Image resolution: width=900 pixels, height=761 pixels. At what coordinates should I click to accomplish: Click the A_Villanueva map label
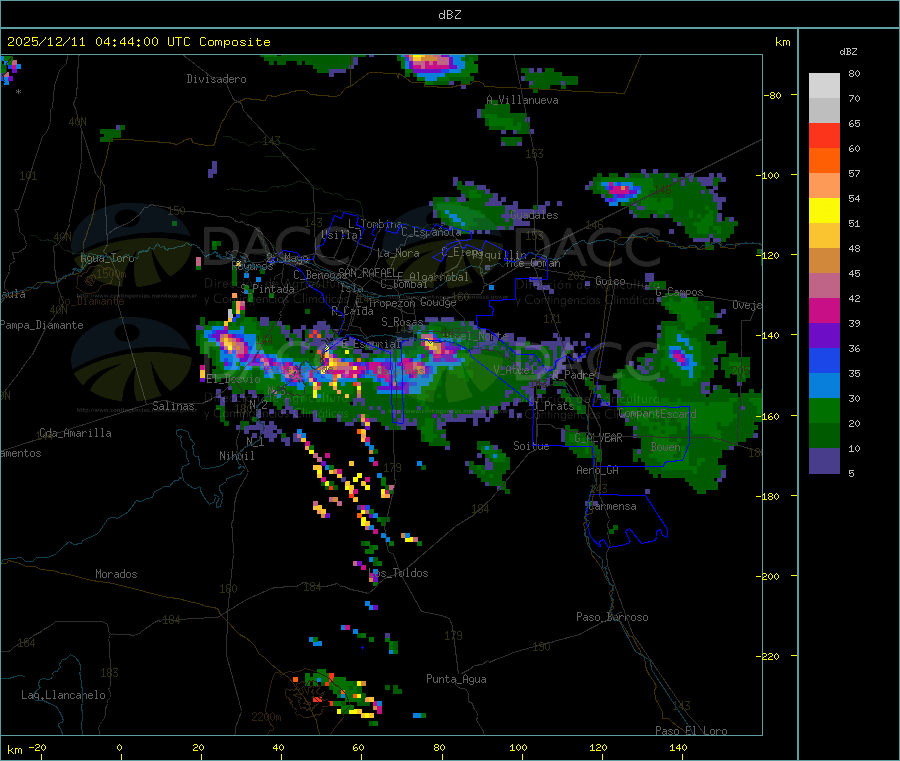pyautogui.click(x=522, y=100)
